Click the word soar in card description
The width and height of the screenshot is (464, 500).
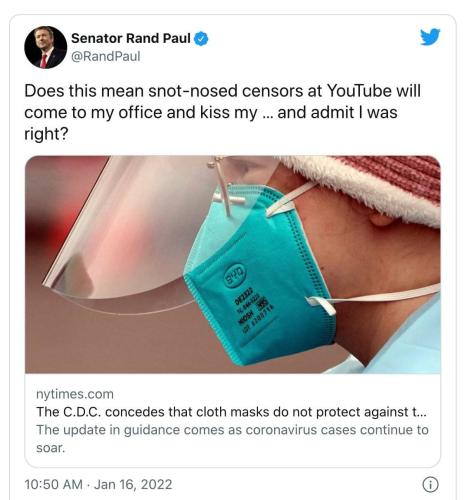50,448
